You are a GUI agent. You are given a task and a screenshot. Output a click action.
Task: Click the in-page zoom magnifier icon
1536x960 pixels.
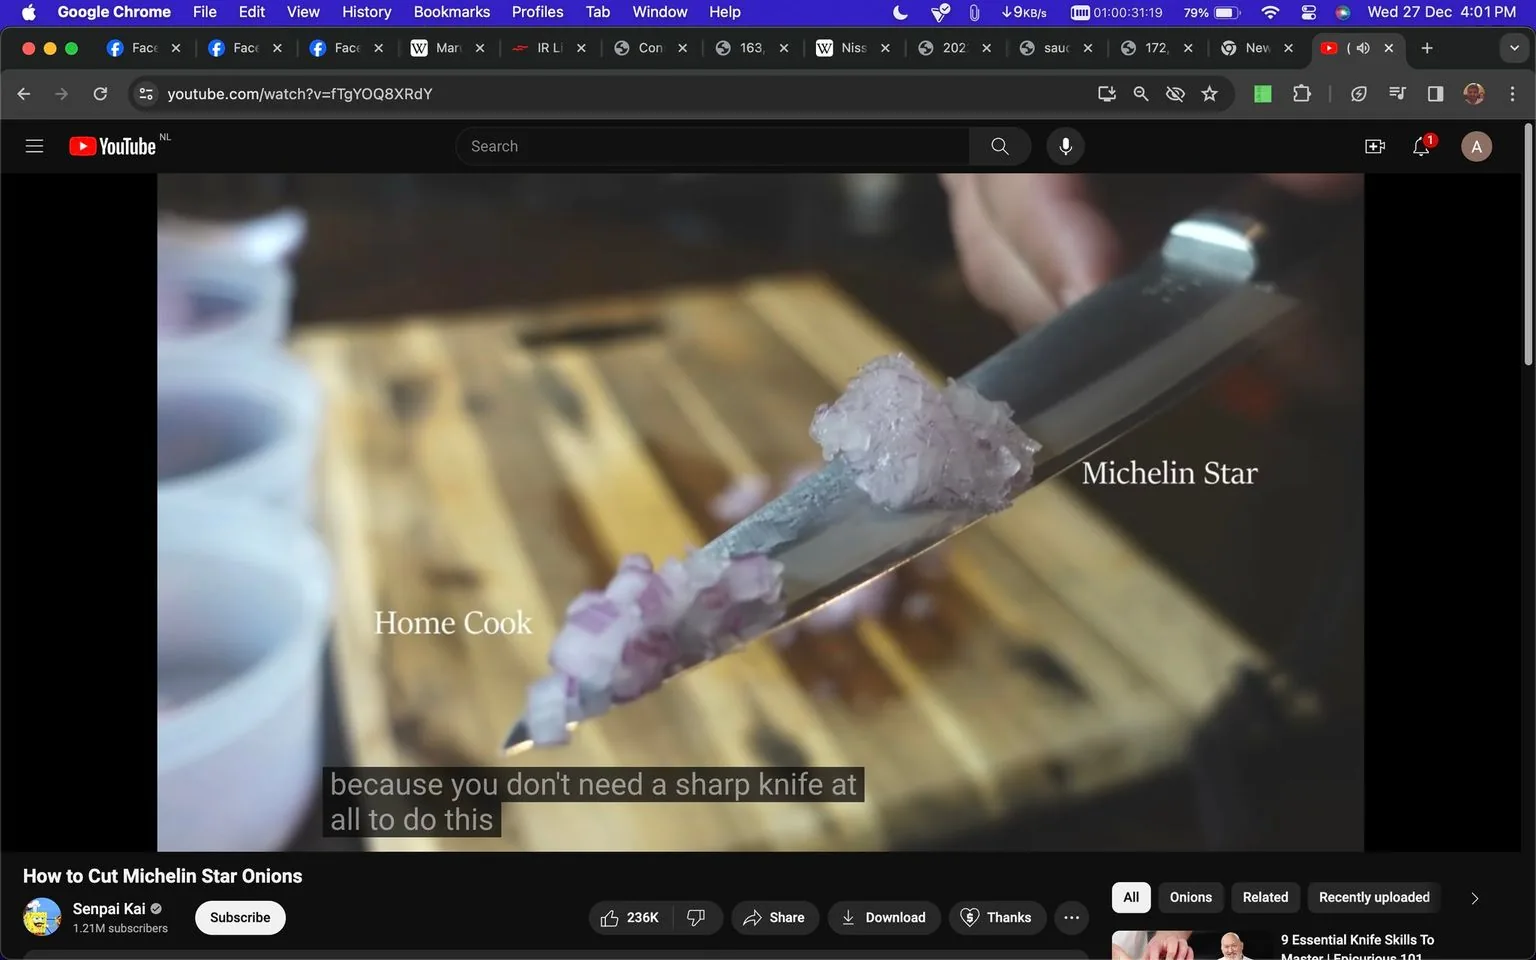coord(1140,93)
